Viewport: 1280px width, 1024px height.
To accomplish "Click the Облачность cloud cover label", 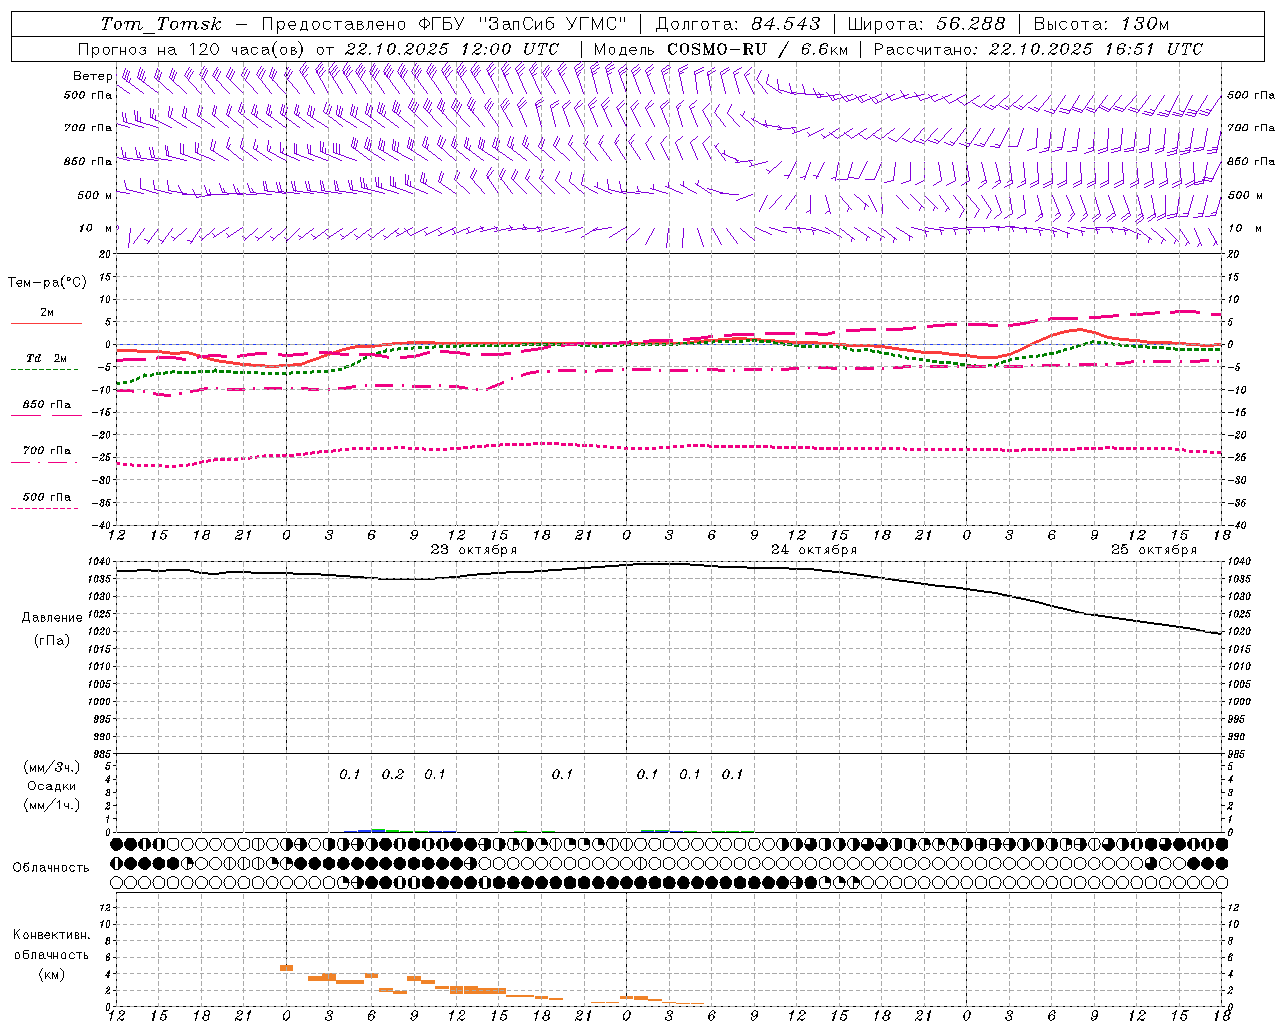I will point(51,868).
